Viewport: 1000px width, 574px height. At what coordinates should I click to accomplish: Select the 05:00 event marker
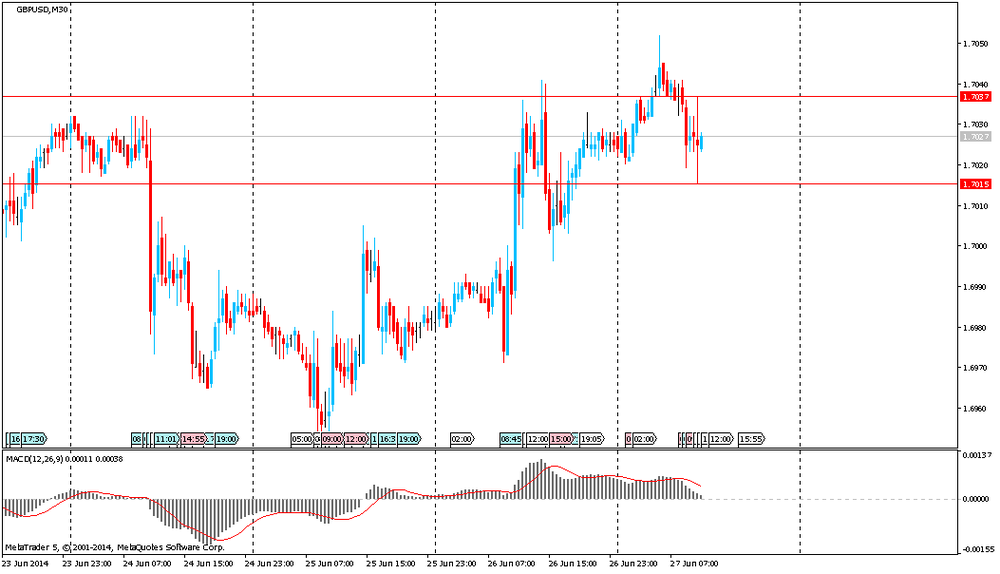click(302, 439)
